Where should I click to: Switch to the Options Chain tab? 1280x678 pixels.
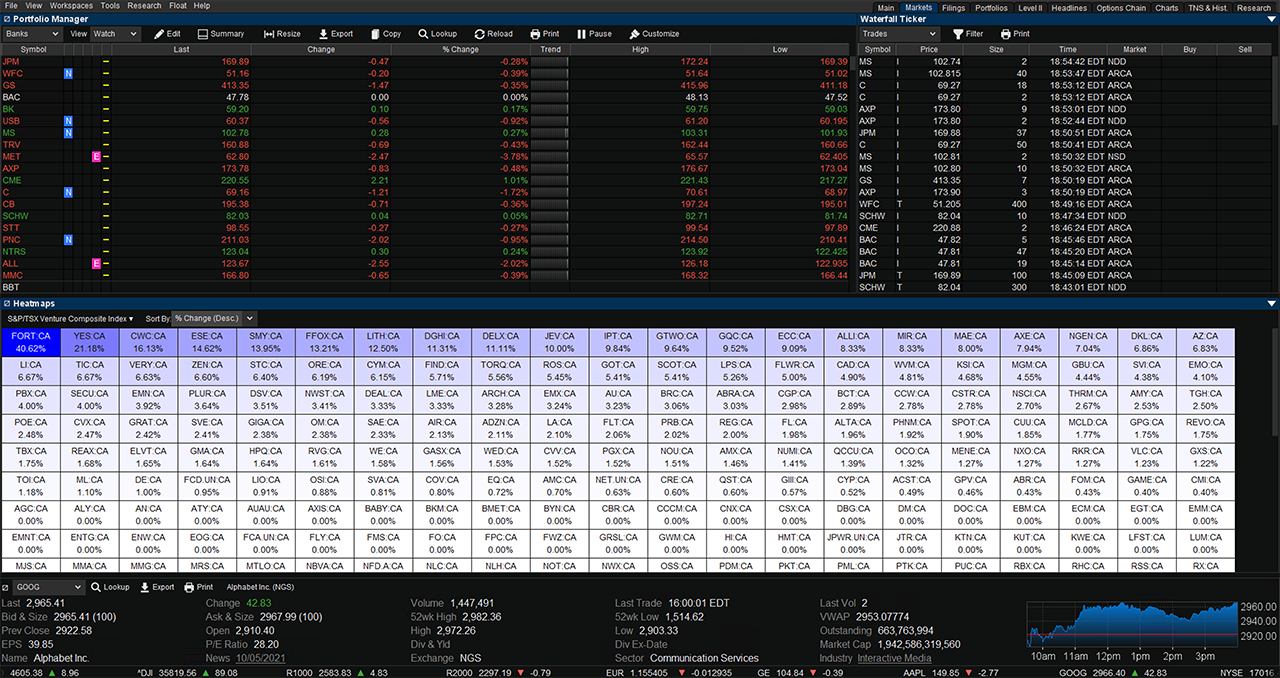(1121, 8)
